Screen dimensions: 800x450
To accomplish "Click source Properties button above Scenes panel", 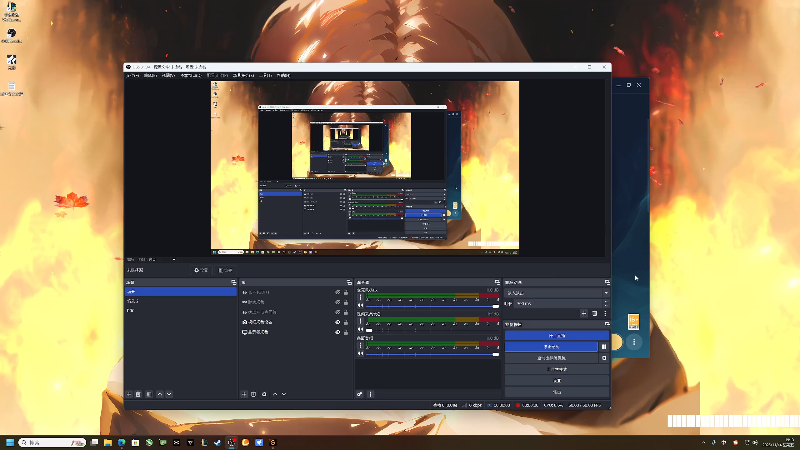I will pos(201,270).
